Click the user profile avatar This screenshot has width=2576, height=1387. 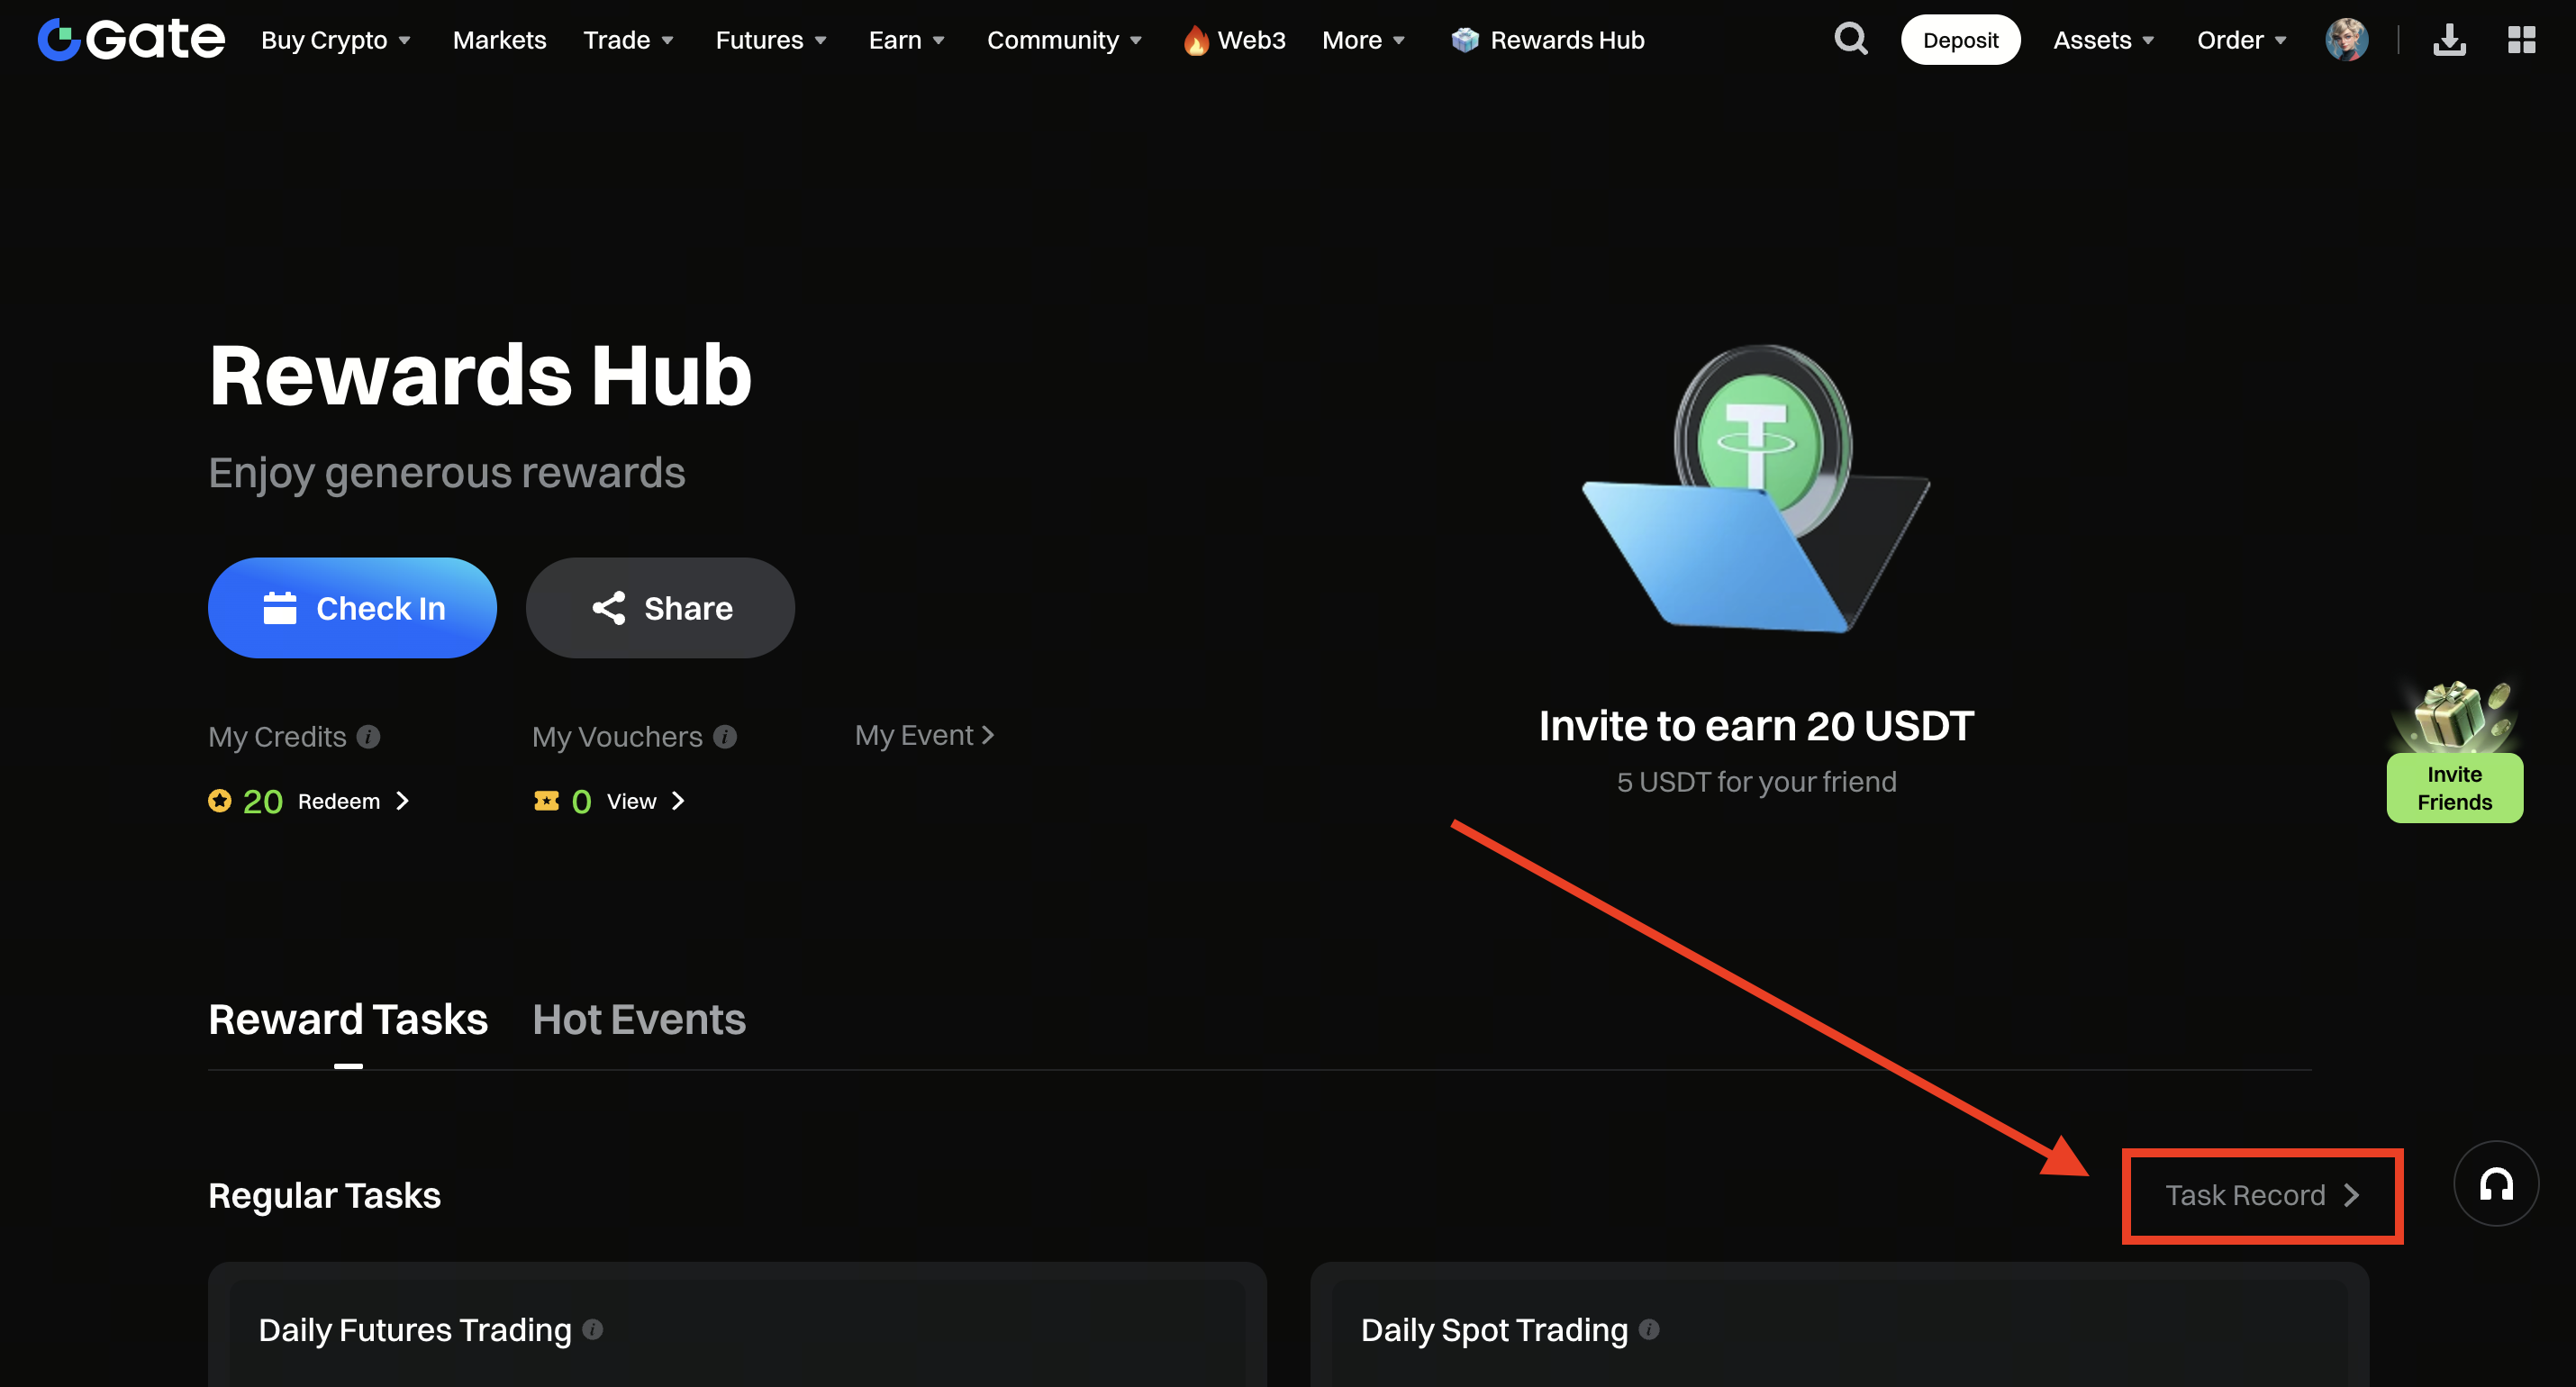2345,40
